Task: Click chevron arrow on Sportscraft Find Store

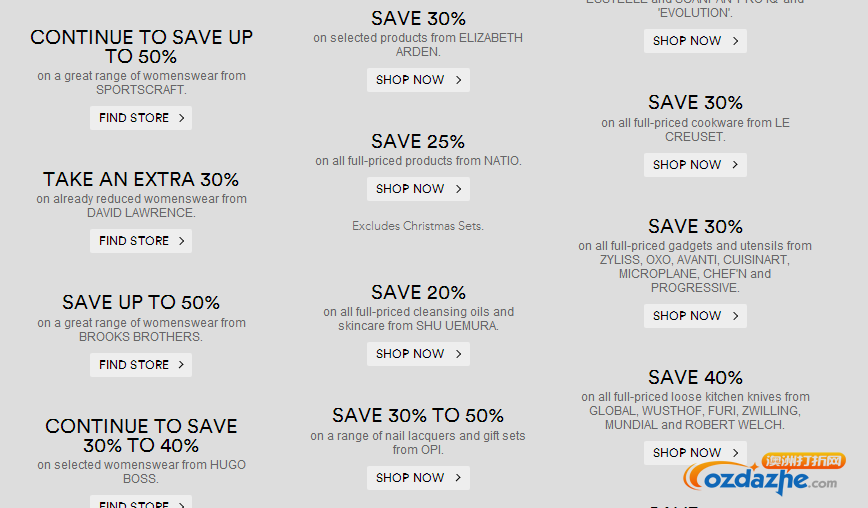Action: pos(181,118)
